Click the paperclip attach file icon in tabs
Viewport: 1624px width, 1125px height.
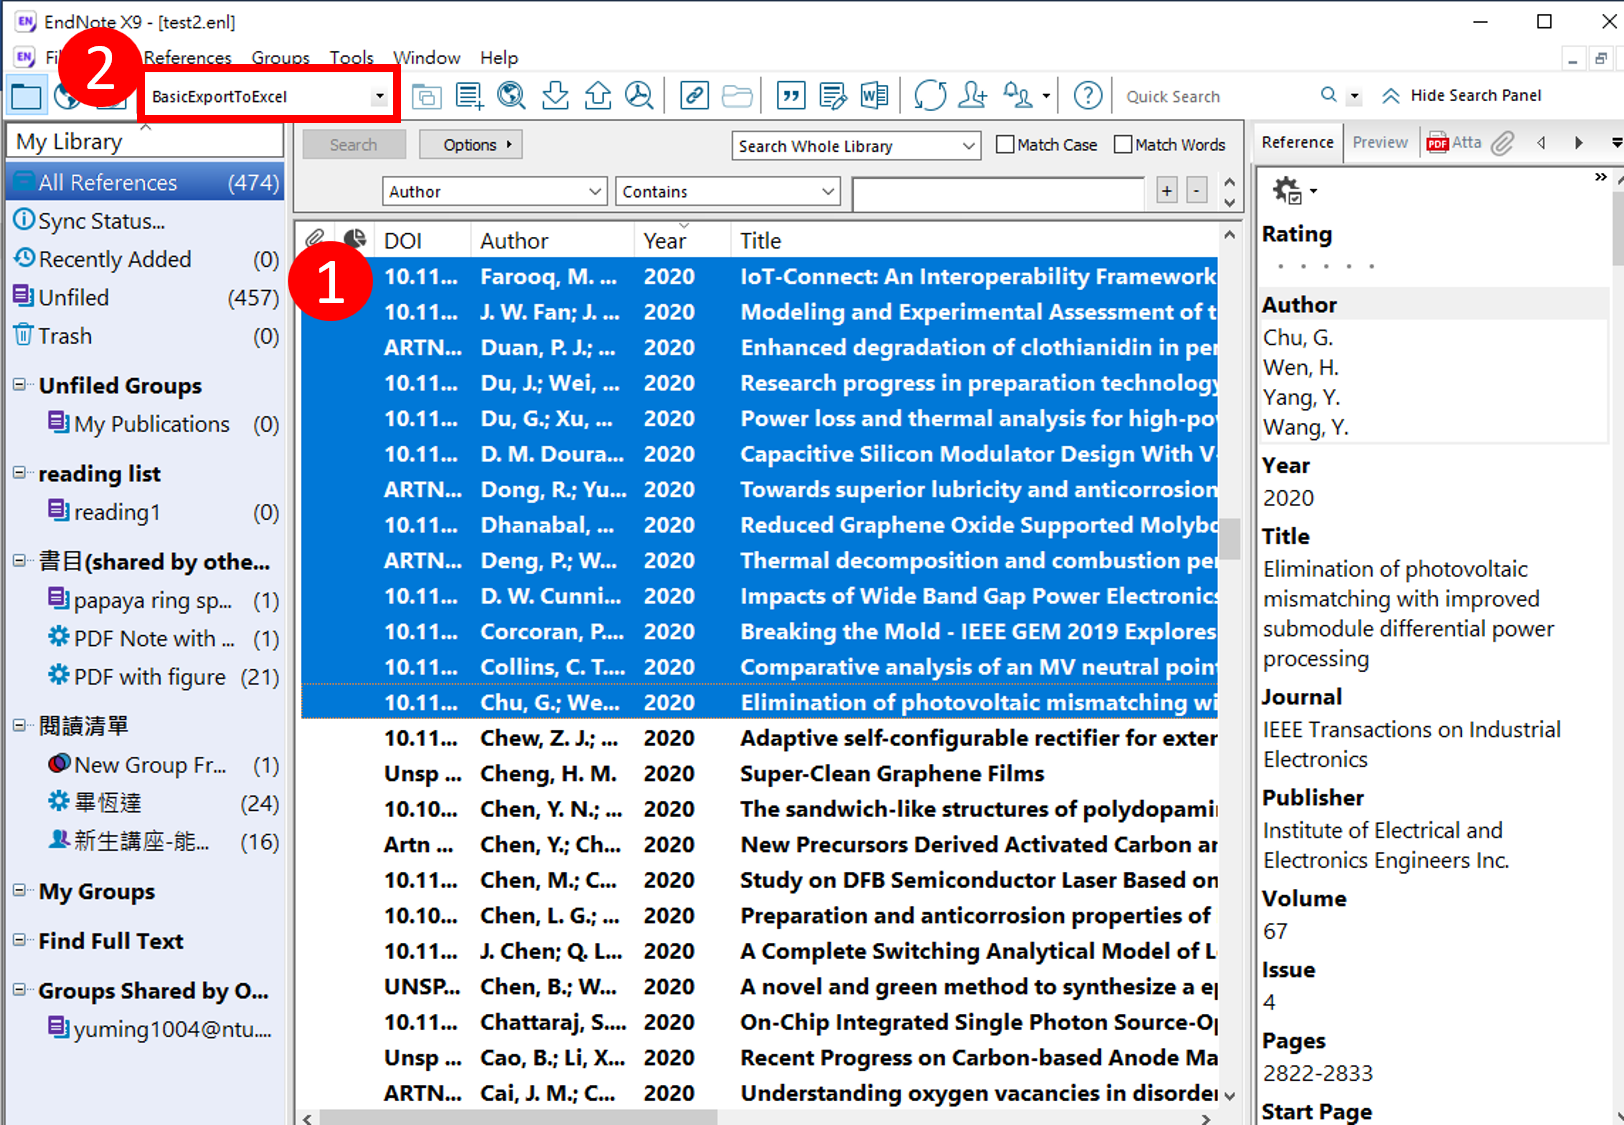[x=1503, y=143]
